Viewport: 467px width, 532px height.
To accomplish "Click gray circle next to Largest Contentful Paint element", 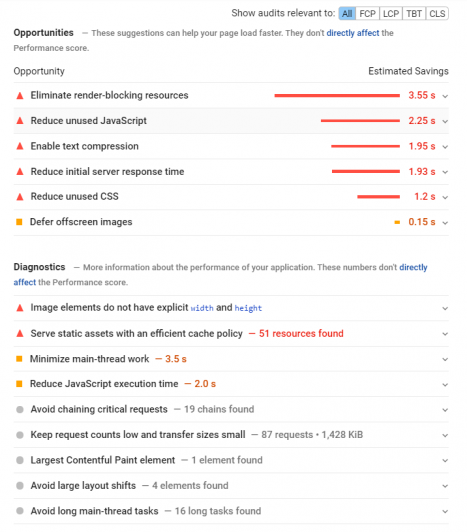I will [20, 460].
